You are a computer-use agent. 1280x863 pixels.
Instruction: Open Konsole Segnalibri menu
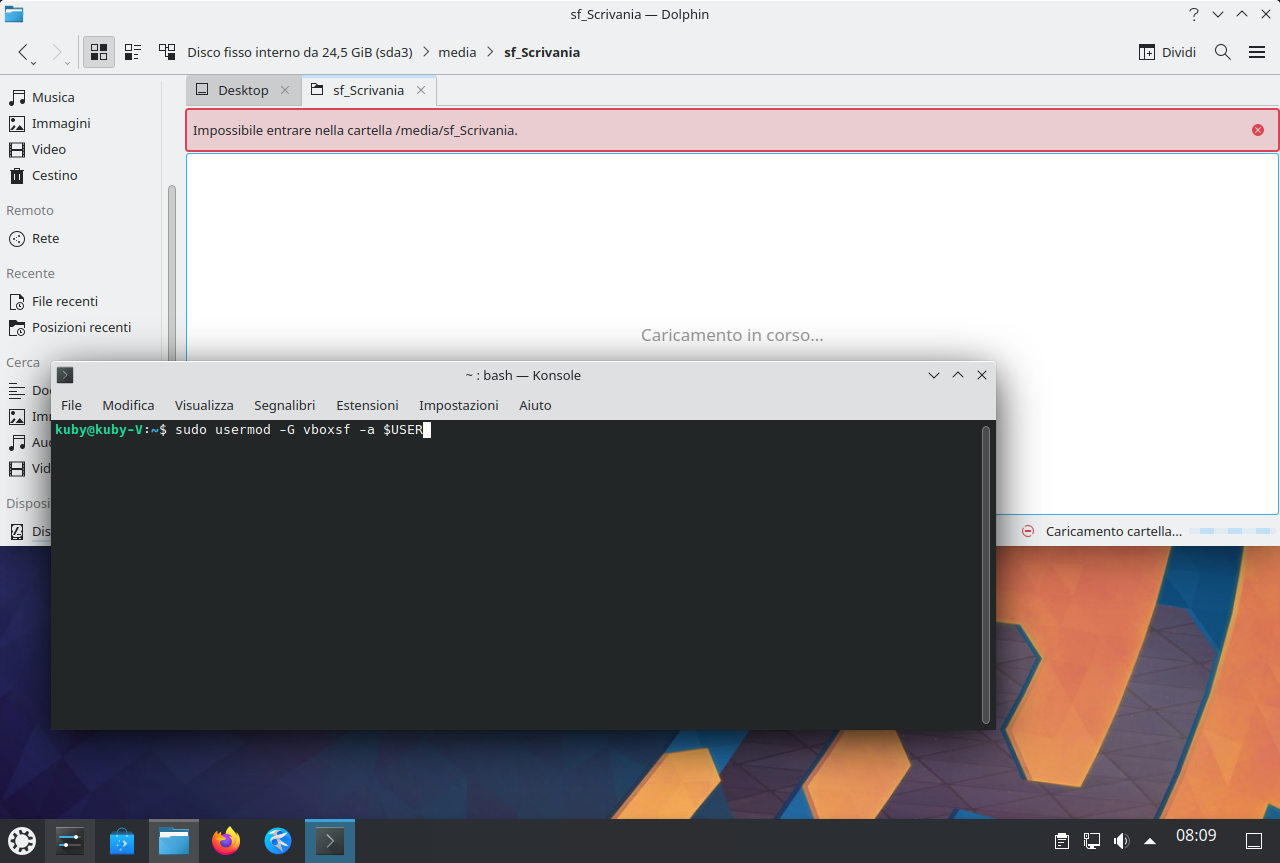(x=284, y=405)
